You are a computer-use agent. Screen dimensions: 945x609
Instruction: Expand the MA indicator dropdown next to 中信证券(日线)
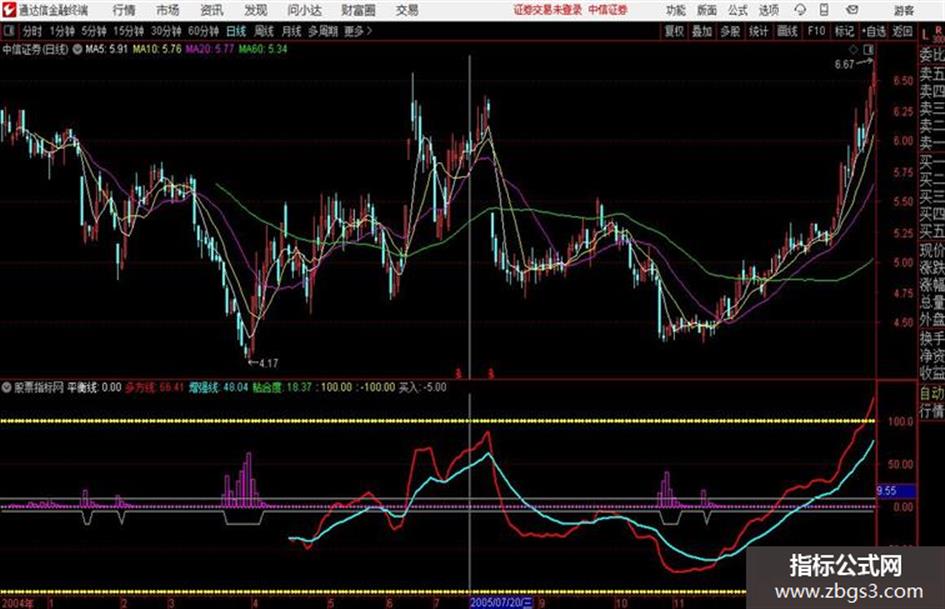pyautogui.click(x=77, y=49)
